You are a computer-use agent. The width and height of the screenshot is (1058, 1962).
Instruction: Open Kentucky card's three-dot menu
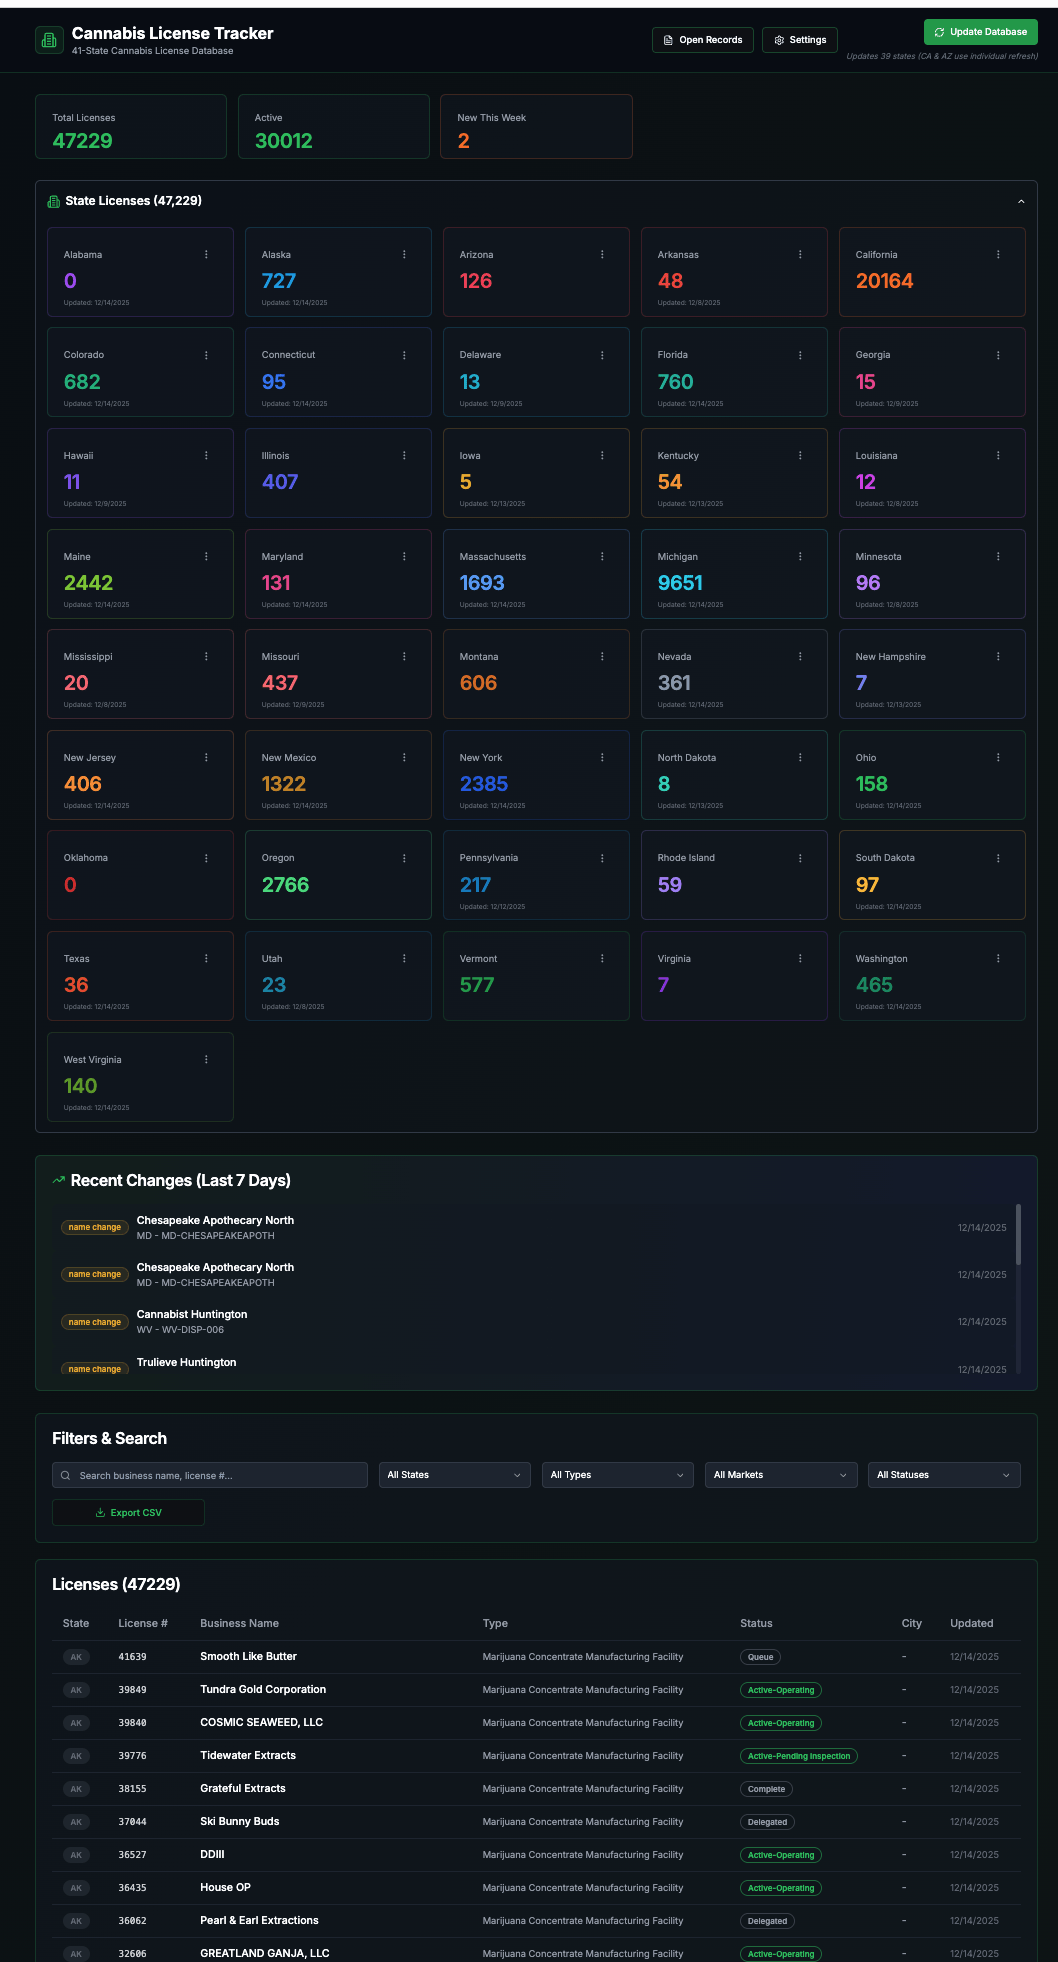[x=800, y=456]
